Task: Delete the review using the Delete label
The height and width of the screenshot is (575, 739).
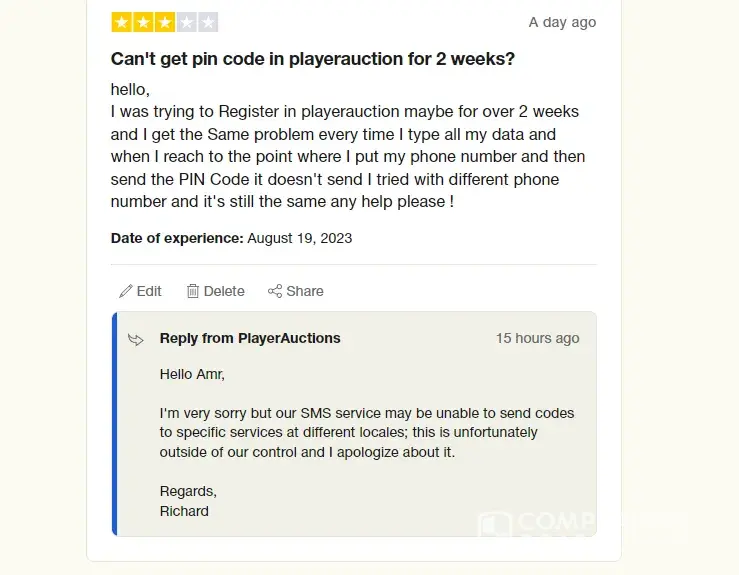Action: pyautogui.click(x=224, y=291)
